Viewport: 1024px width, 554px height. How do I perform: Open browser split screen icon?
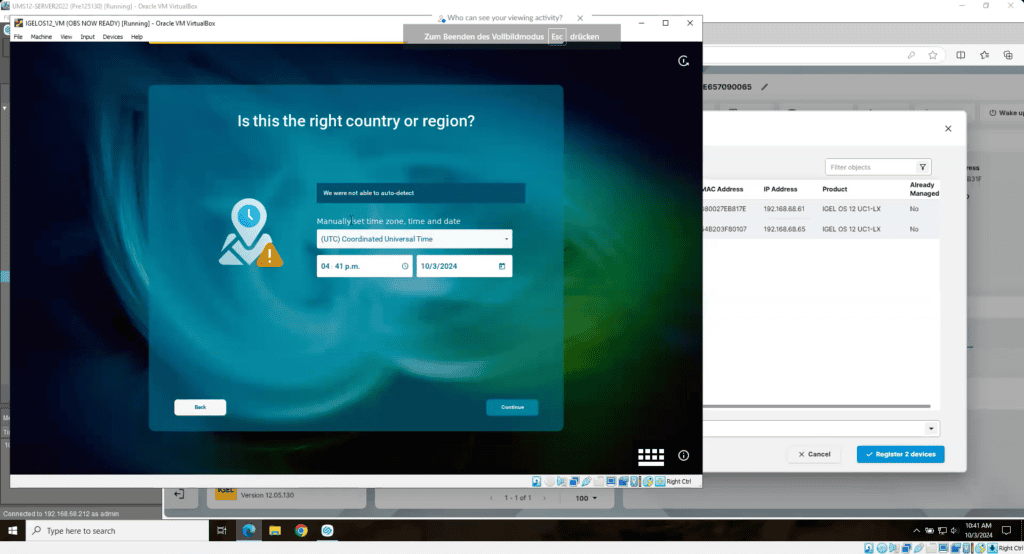click(960, 56)
